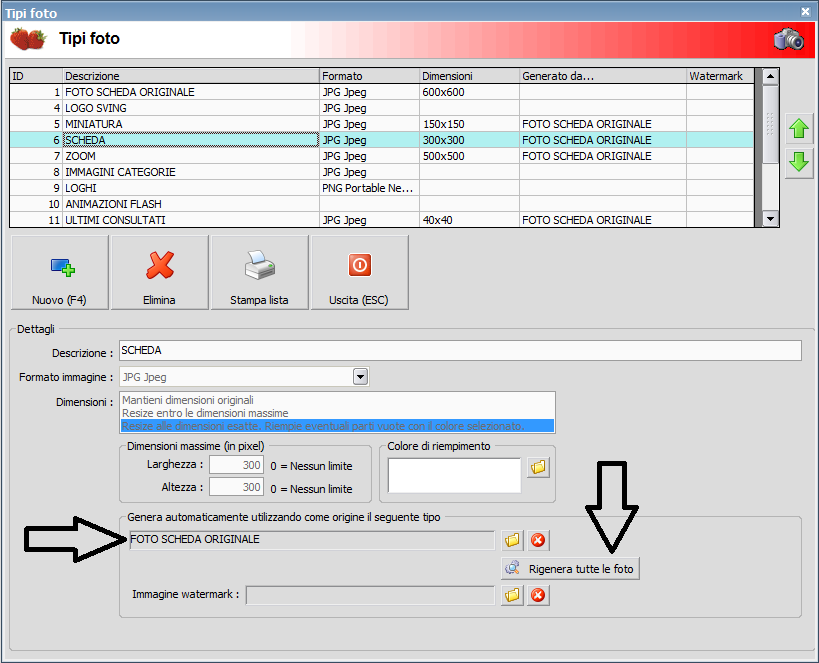This screenshot has height=663, width=819.
Task: Remove watermark image with red X icon
Action: (538, 595)
